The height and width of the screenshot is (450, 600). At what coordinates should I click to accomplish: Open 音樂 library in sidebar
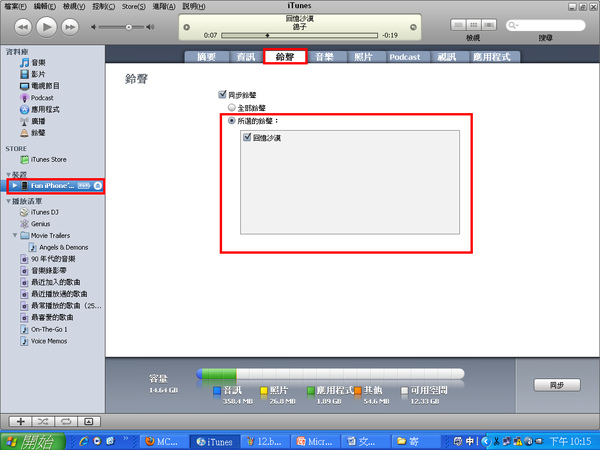[x=38, y=62]
